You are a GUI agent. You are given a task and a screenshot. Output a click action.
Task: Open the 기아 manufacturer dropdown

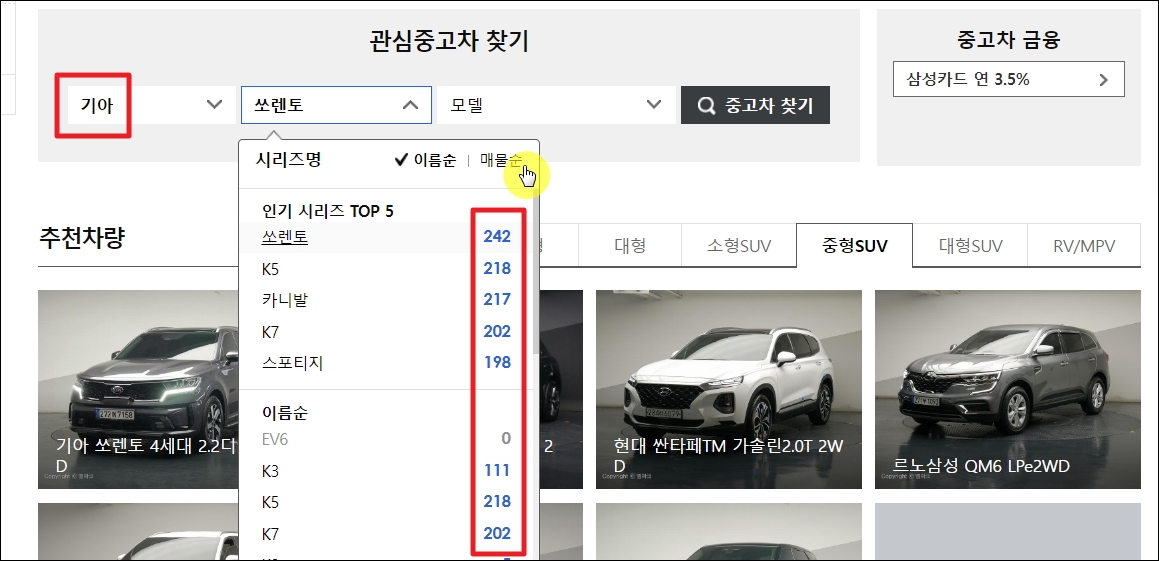(x=152, y=105)
